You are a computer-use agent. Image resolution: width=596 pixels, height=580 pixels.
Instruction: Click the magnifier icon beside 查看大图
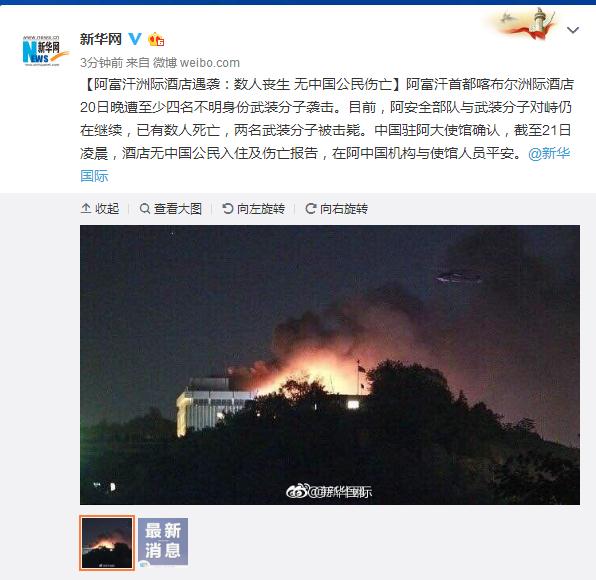pyautogui.click(x=145, y=208)
